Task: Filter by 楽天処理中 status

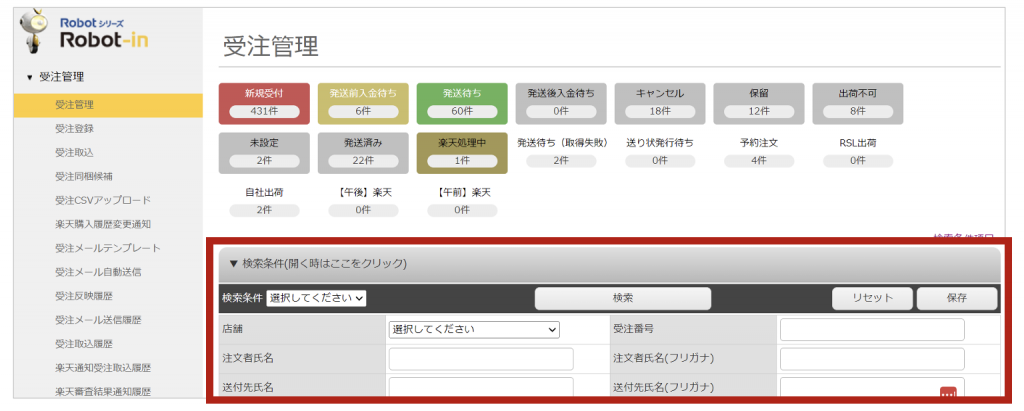Action: (x=462, y=151)
